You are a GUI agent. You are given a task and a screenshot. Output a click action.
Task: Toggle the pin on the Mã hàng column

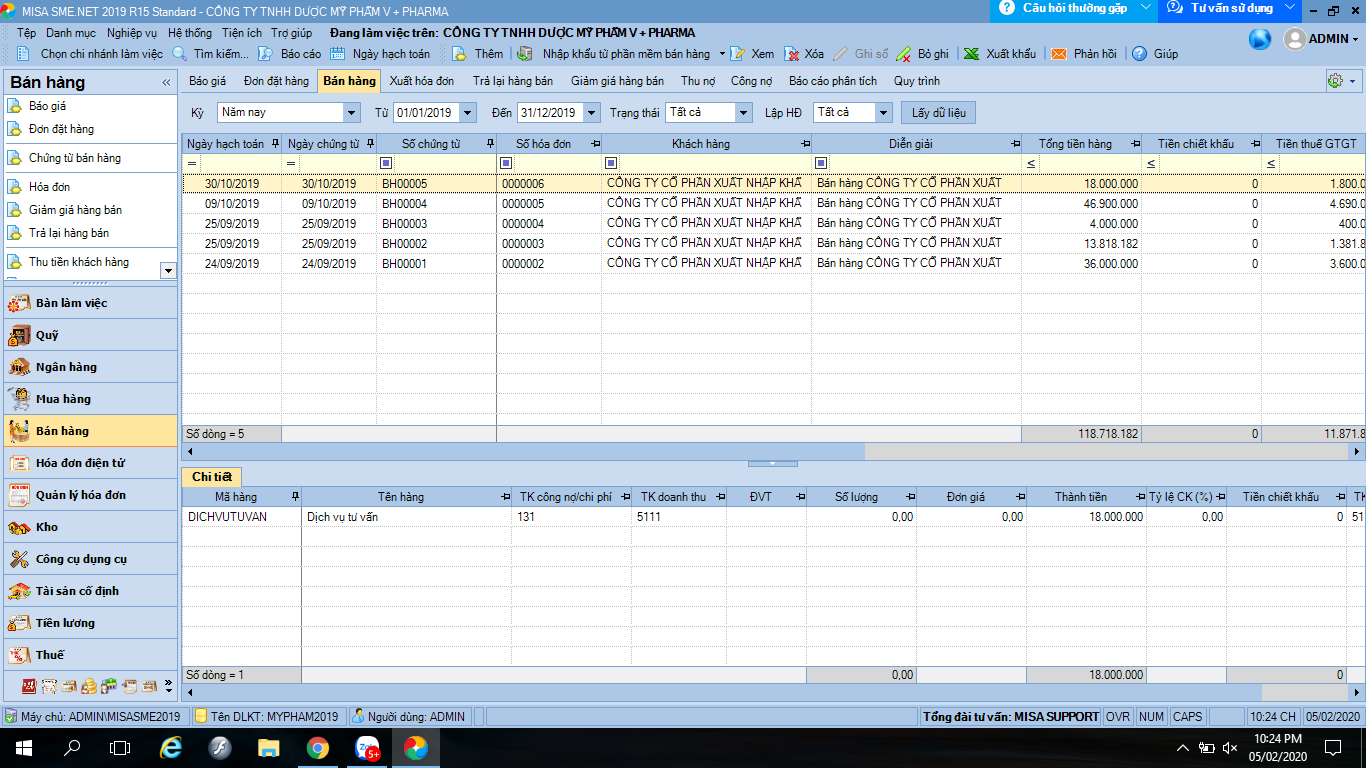coord(294,497)
